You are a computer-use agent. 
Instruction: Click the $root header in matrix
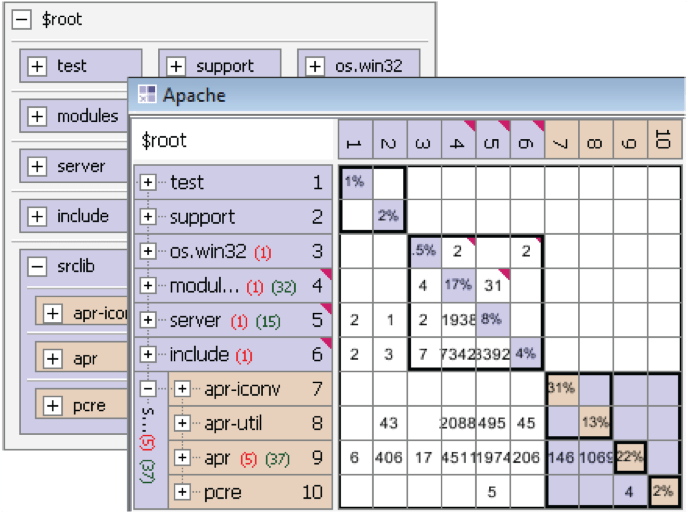[x=165, y=141]
